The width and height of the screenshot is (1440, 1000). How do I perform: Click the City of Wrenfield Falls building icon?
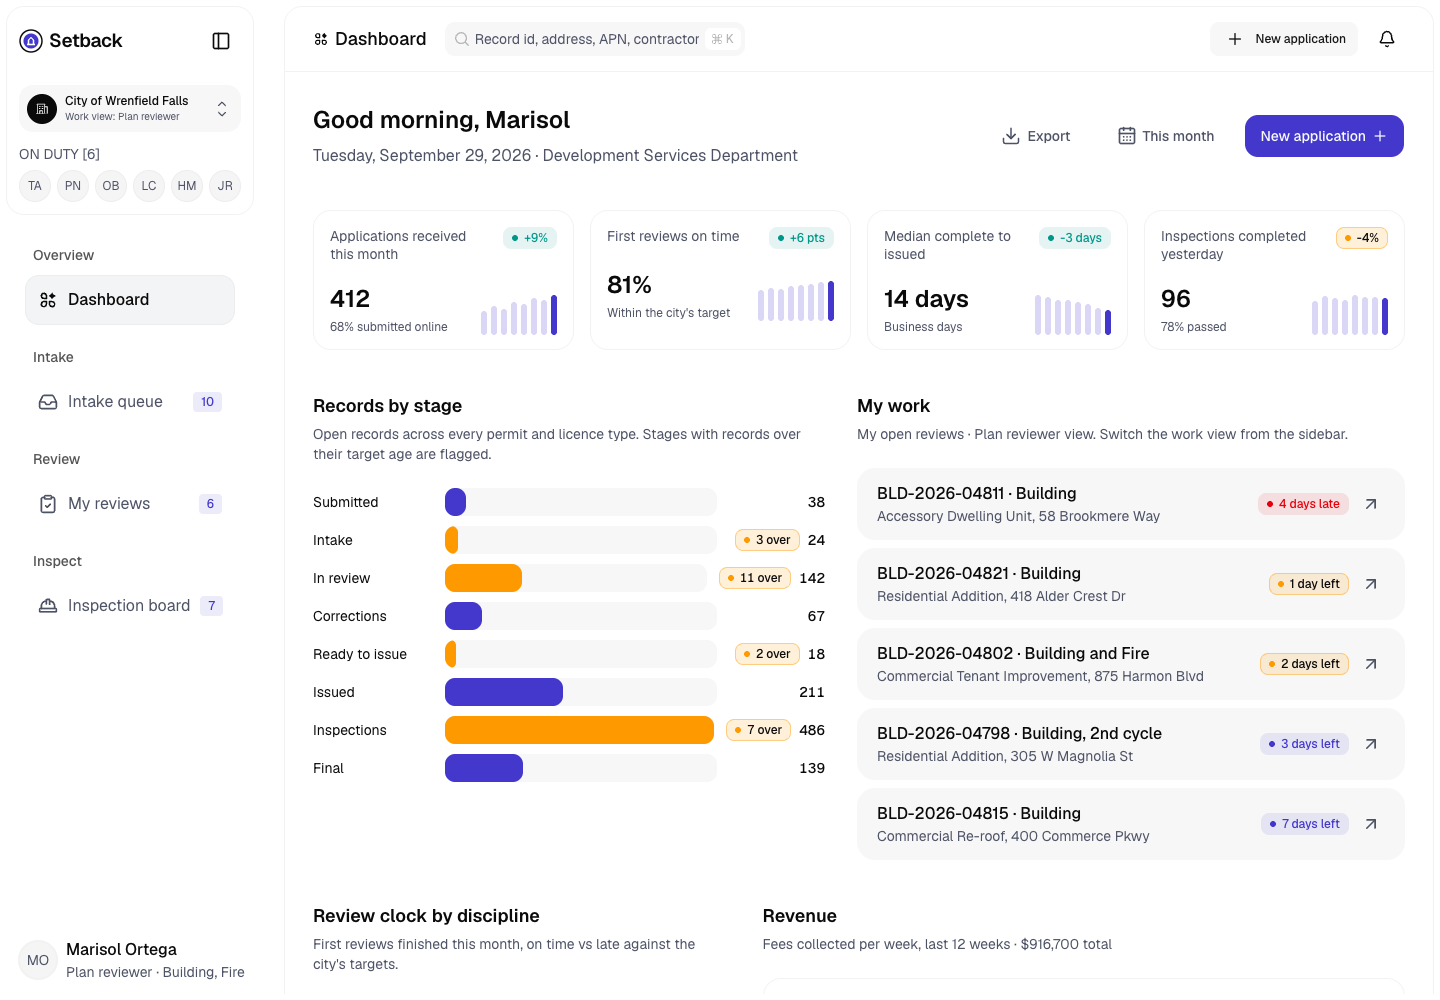click(x=42, y=108)
